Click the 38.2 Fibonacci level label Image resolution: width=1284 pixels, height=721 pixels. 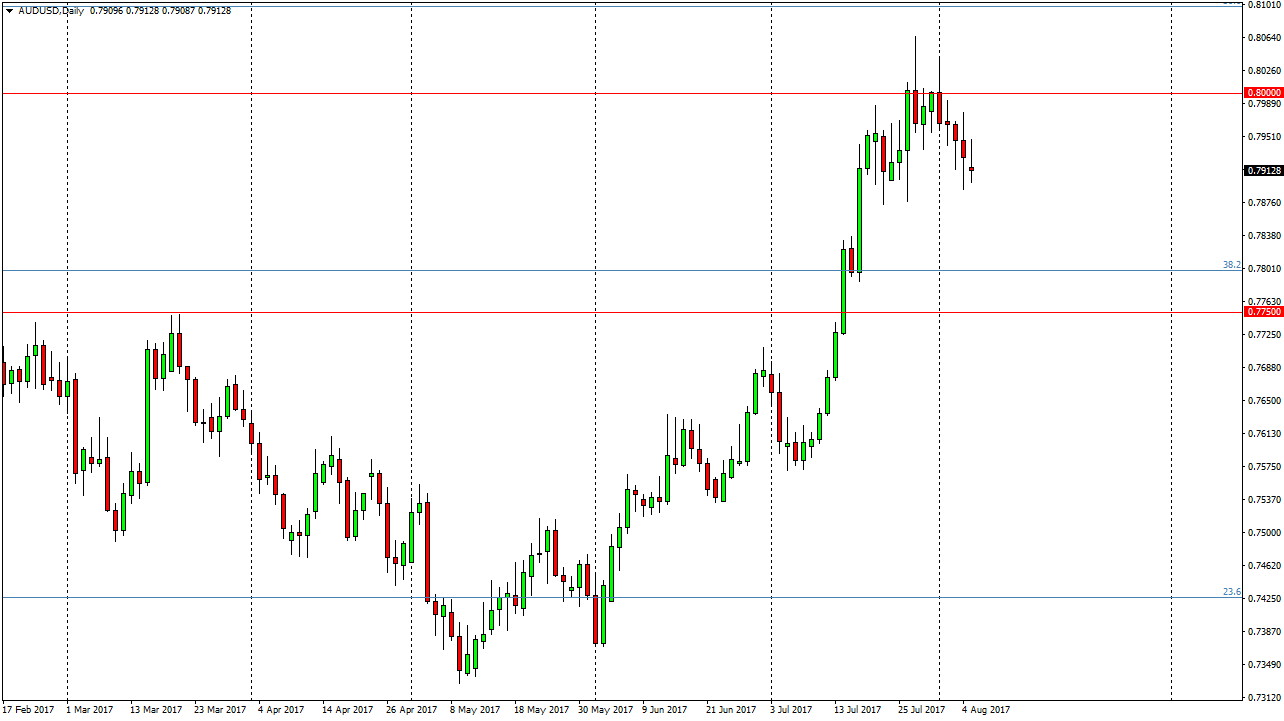tap(1232, 265)
